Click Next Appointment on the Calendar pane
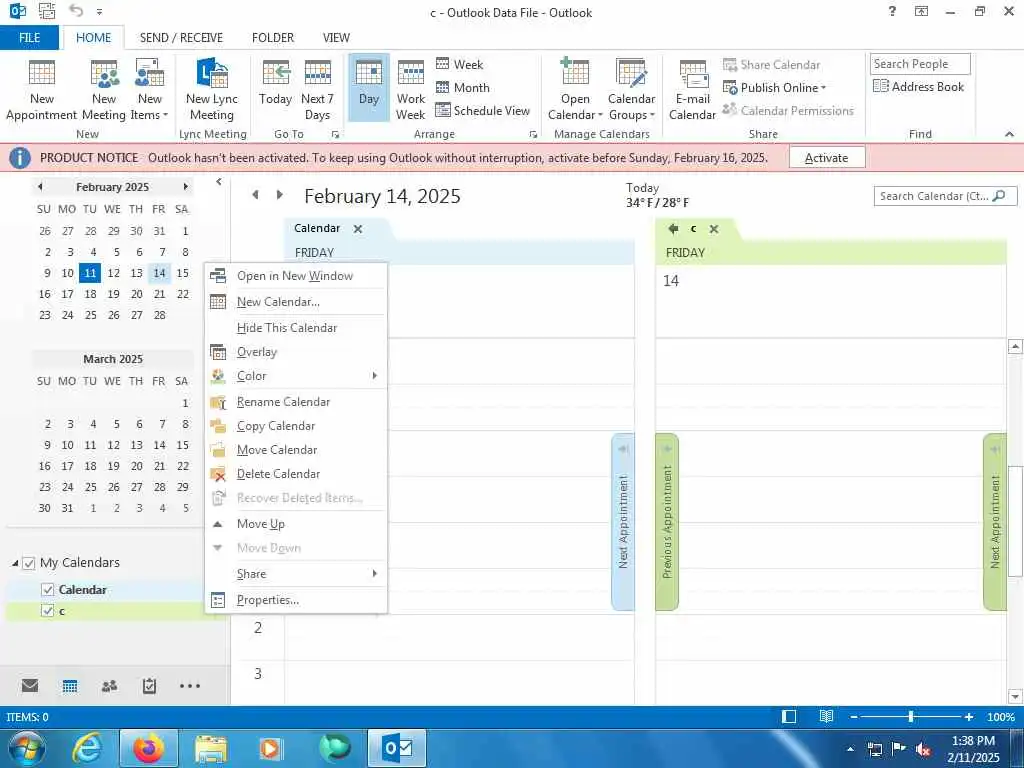 [x=623, y=522]
